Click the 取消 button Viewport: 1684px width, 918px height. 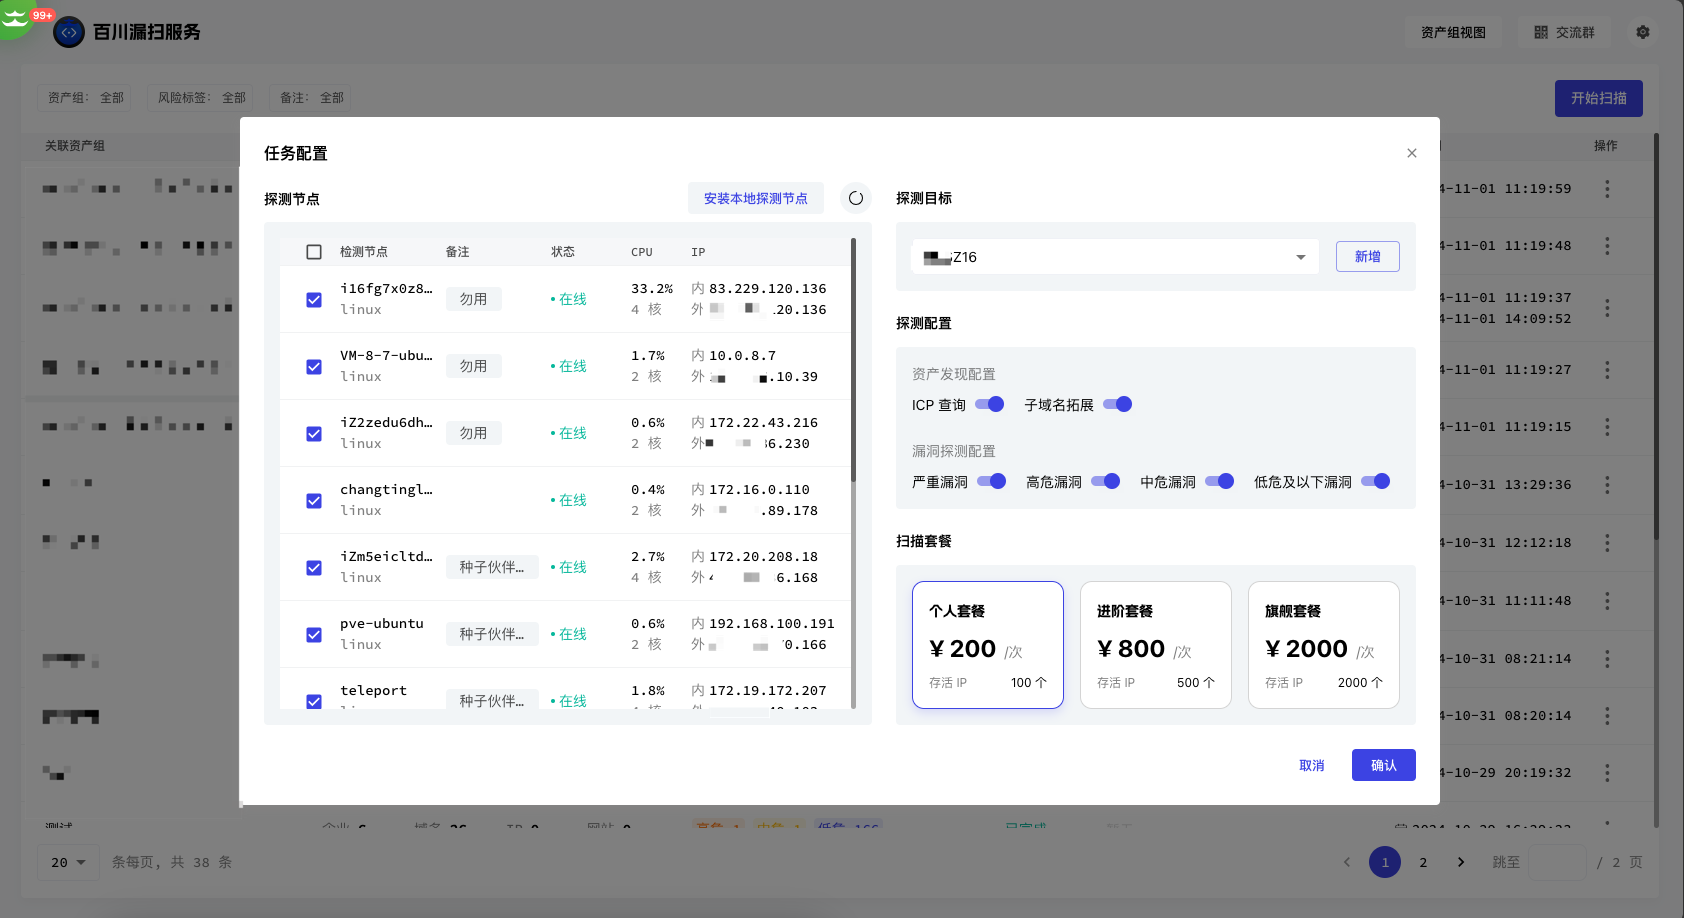tap(1312, 765)
